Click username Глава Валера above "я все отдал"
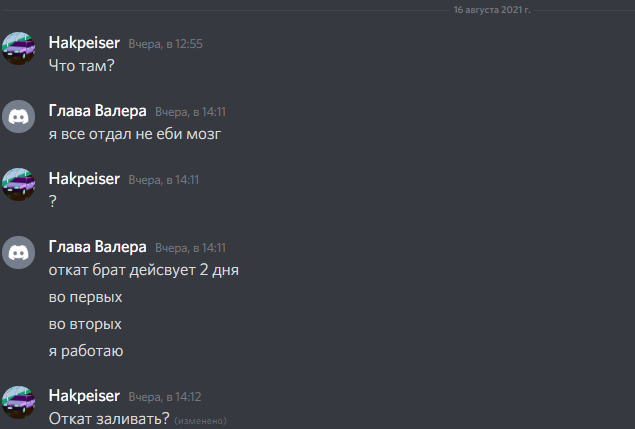The height and width of the screenshot is (429, 635). (x=98, y=111)
